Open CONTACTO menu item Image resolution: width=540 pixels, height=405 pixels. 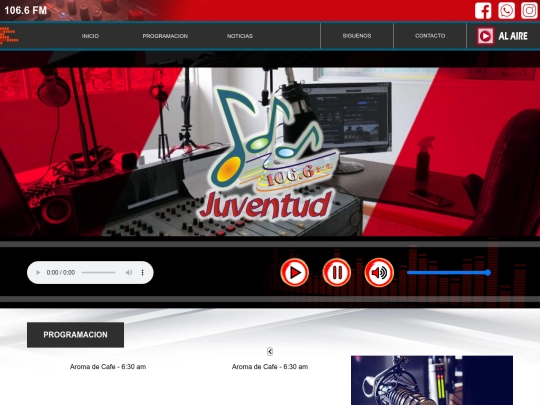click(x=430, y=36)
